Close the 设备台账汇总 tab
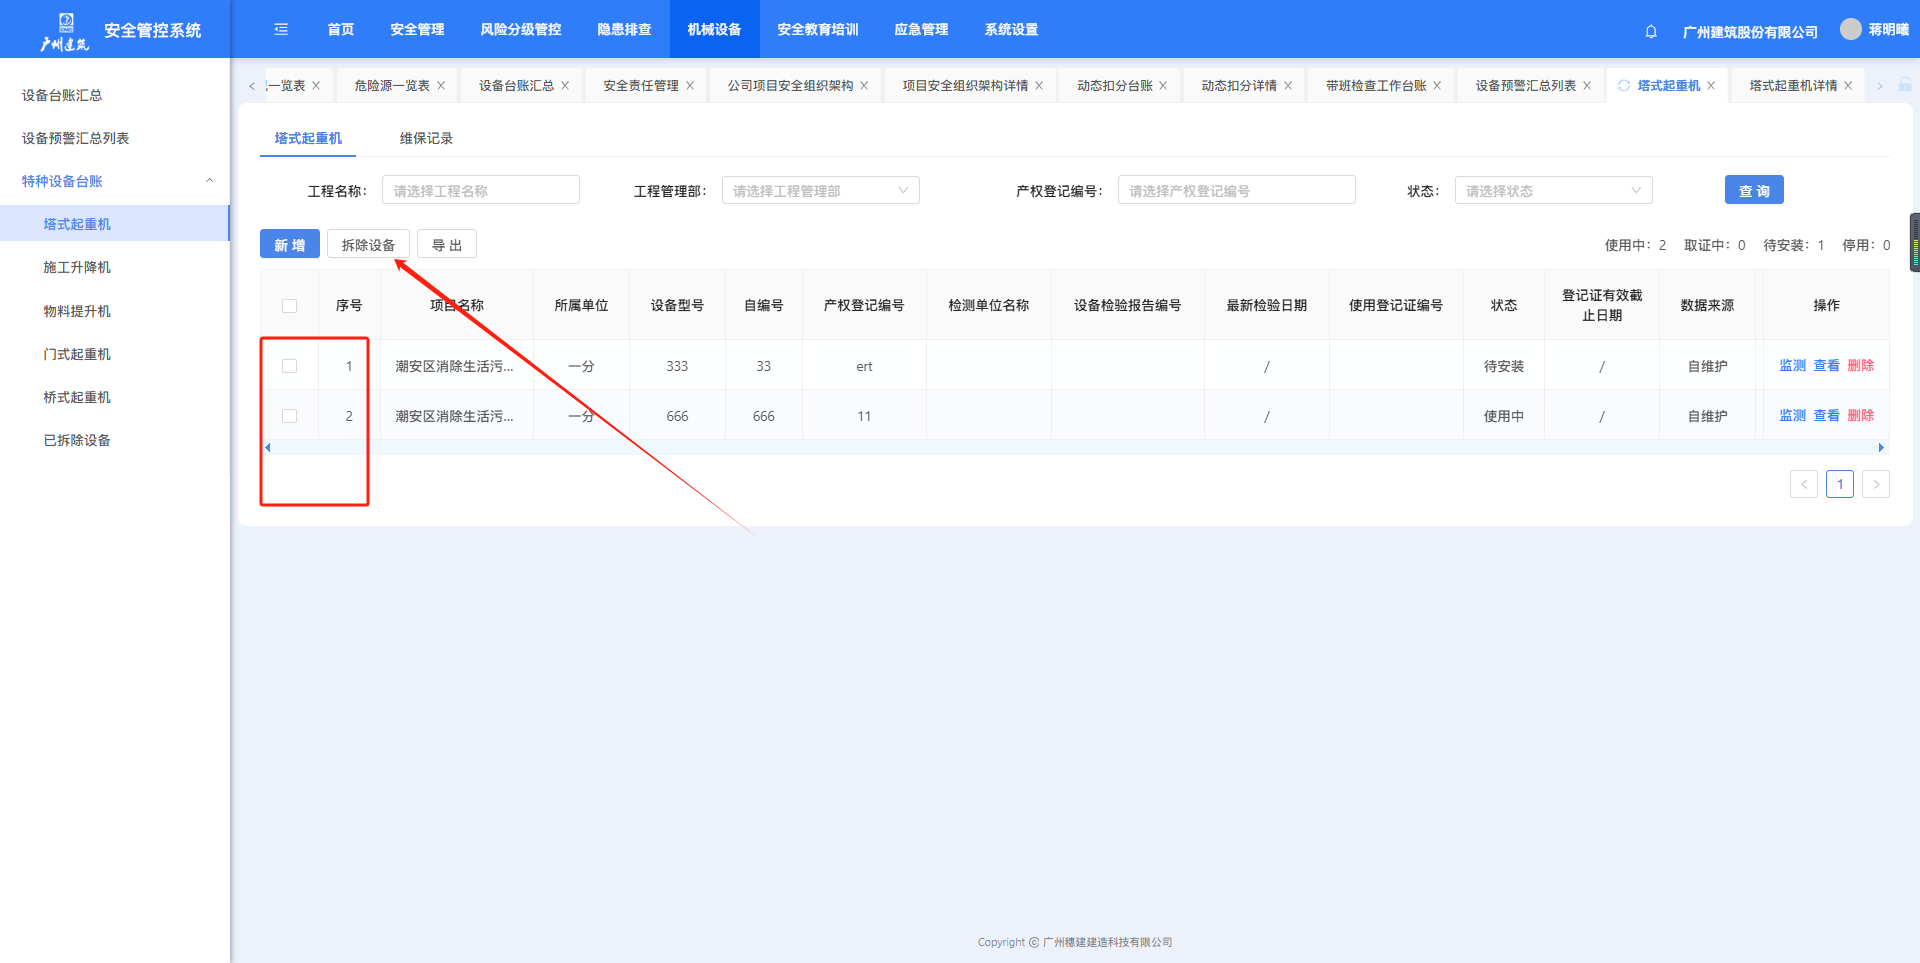This screenshot has height=963, width=1920. (x=565, y=86)
